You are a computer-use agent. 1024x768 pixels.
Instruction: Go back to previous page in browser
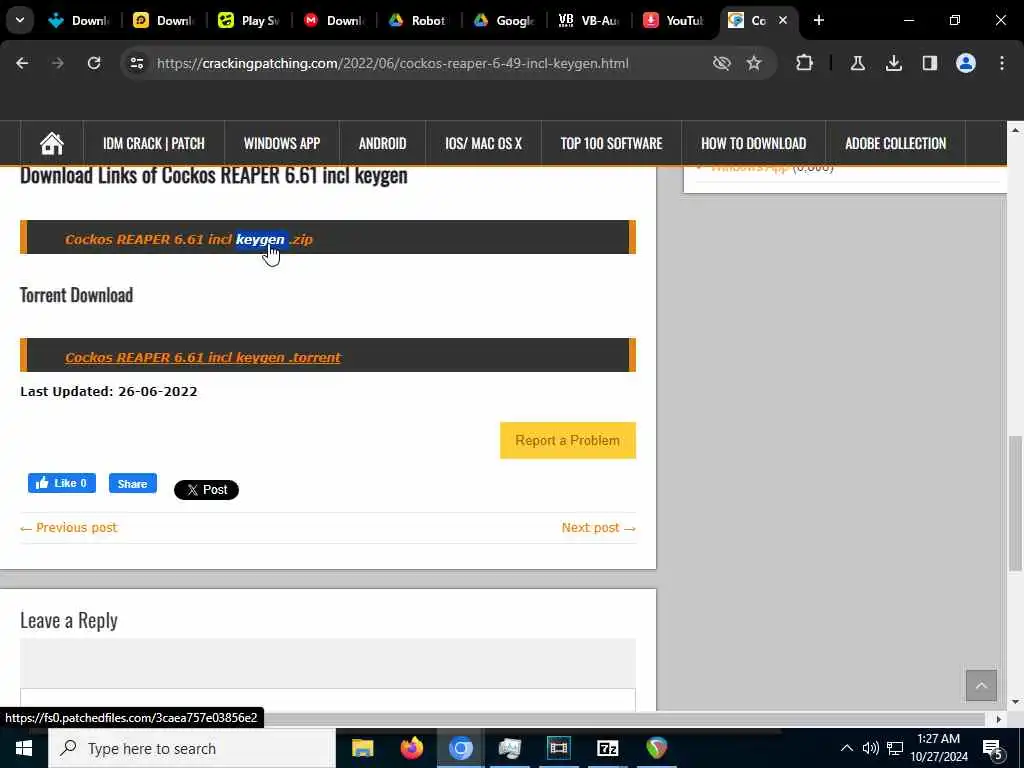click(22, 63)
